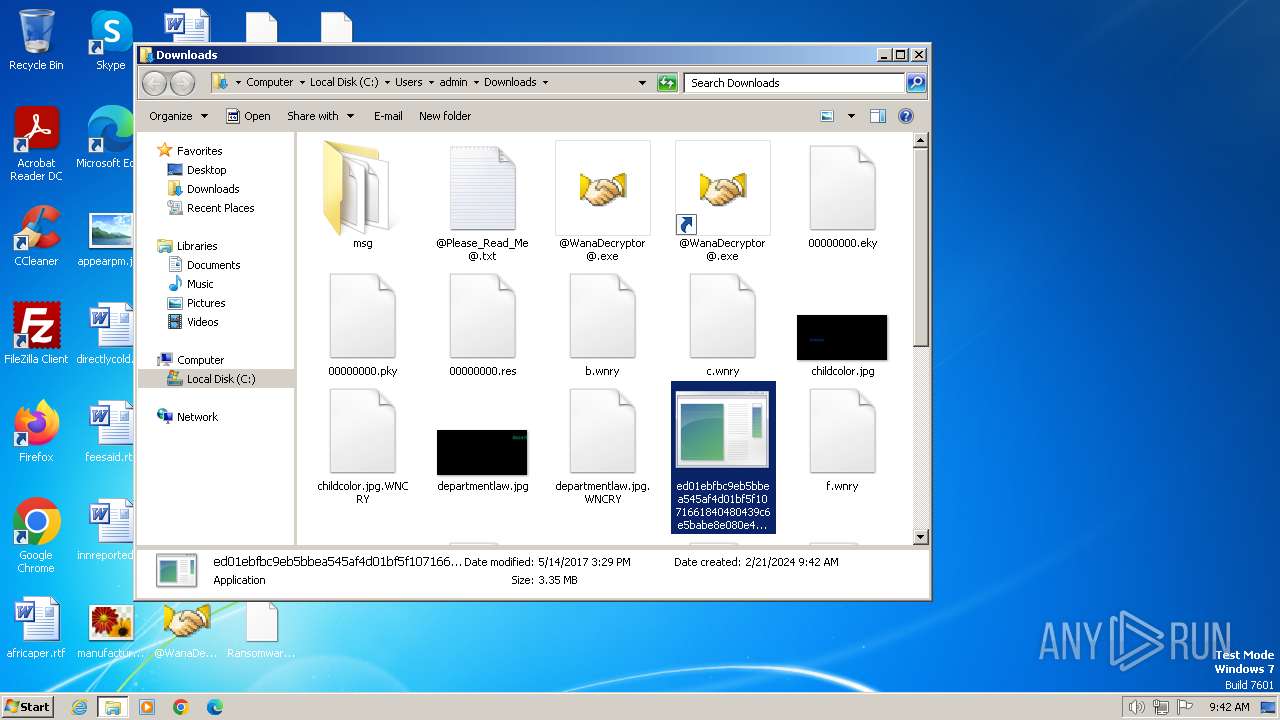Select the @Please_Read_Me@.txt file icon
Image resolution: width=1280 pixels, height=720 pixels.
[x=482, y=190]
